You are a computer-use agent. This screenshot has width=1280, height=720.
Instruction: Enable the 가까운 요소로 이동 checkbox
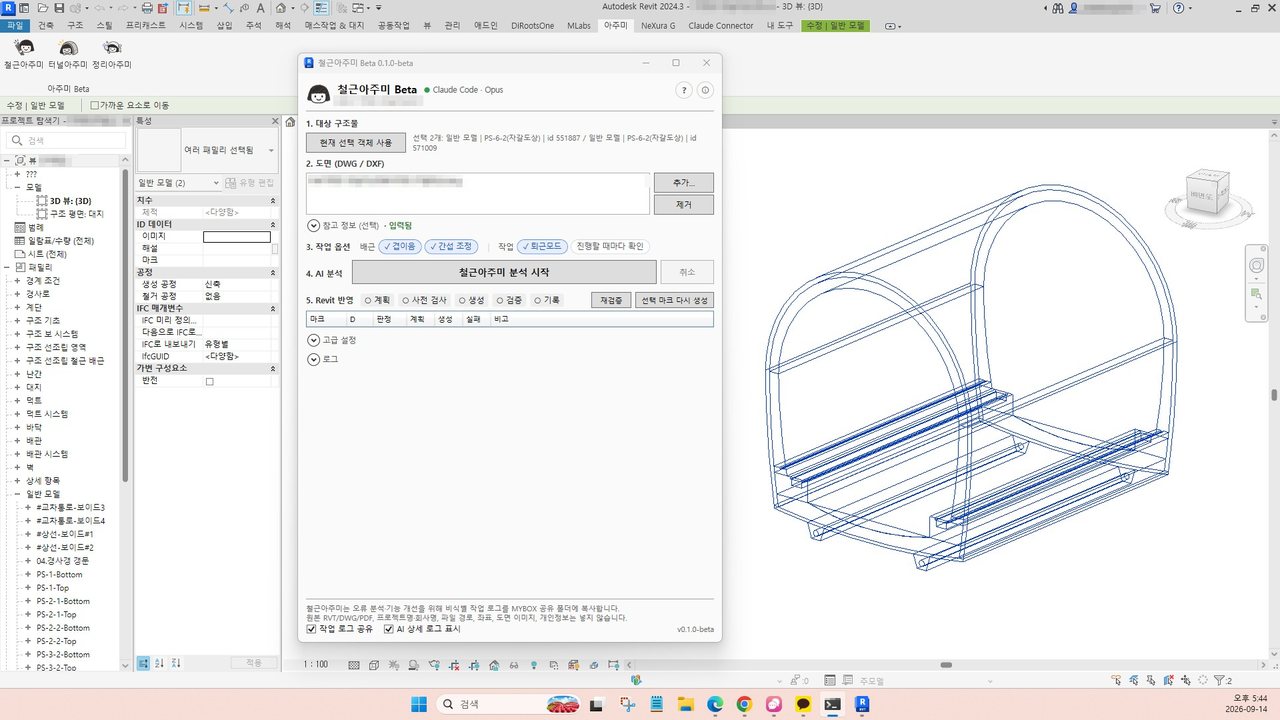pos(95,105)
